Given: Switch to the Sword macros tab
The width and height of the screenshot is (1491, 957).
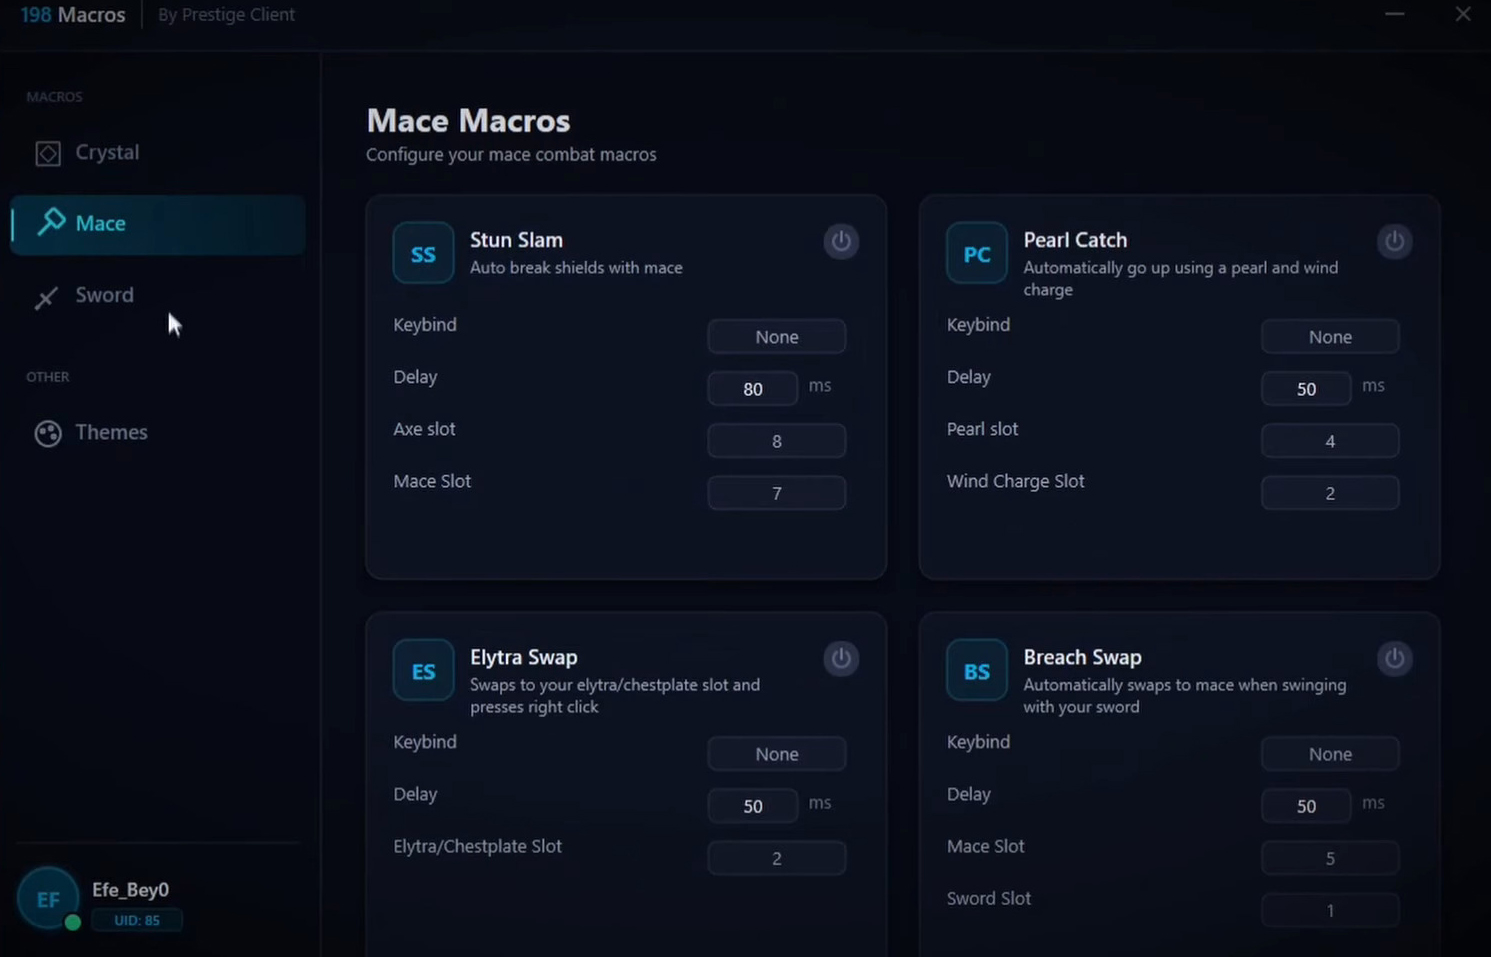Looking at the screenshot, I should tap(104, 295).
